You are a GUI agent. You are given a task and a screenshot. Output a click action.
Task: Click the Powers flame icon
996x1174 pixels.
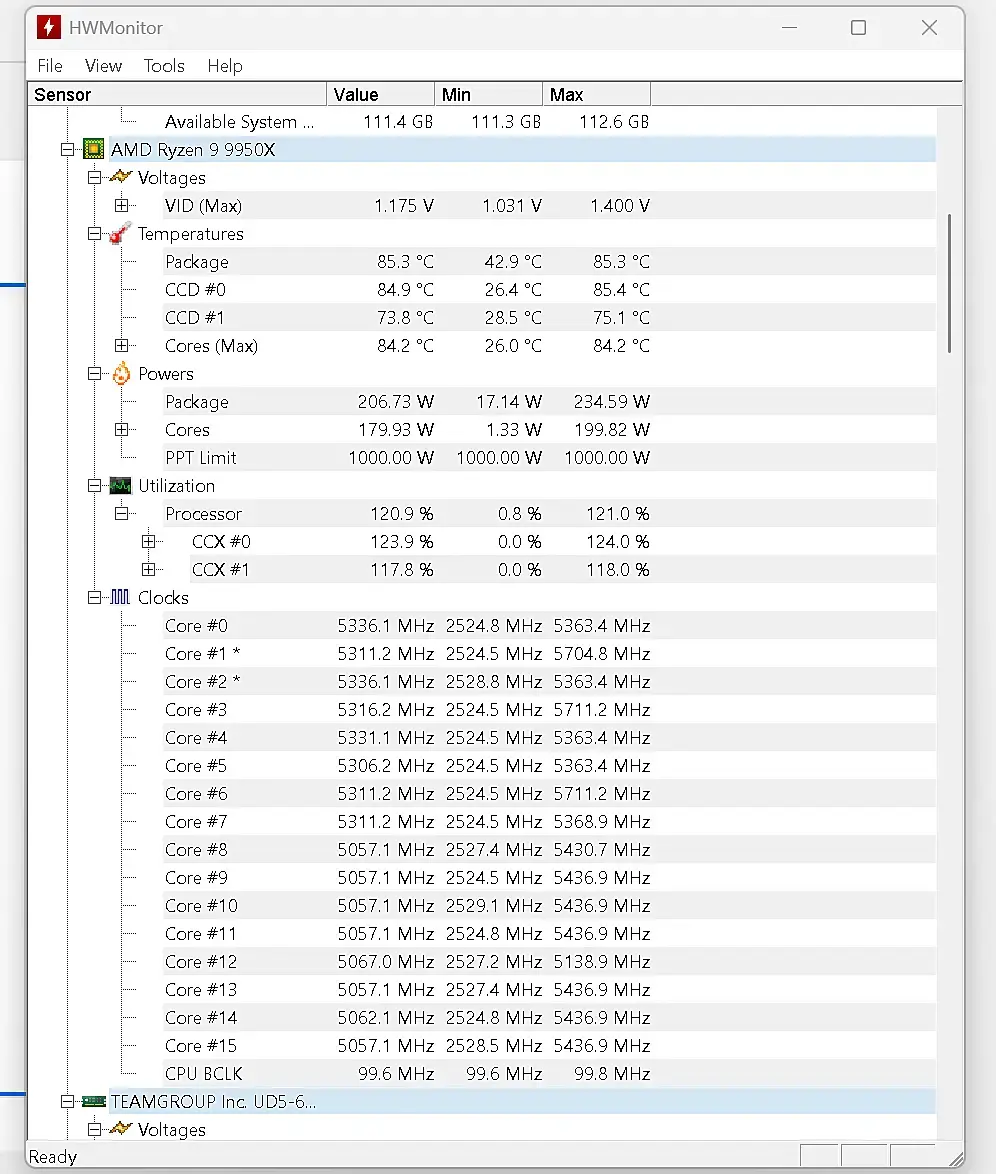(121, 374)
